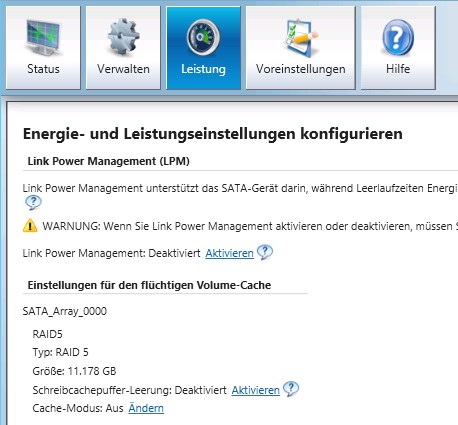This screenshot has height=425, width=458.
Task: Click the checklist icon on Voreinstellungen tab
Action: 301,37
